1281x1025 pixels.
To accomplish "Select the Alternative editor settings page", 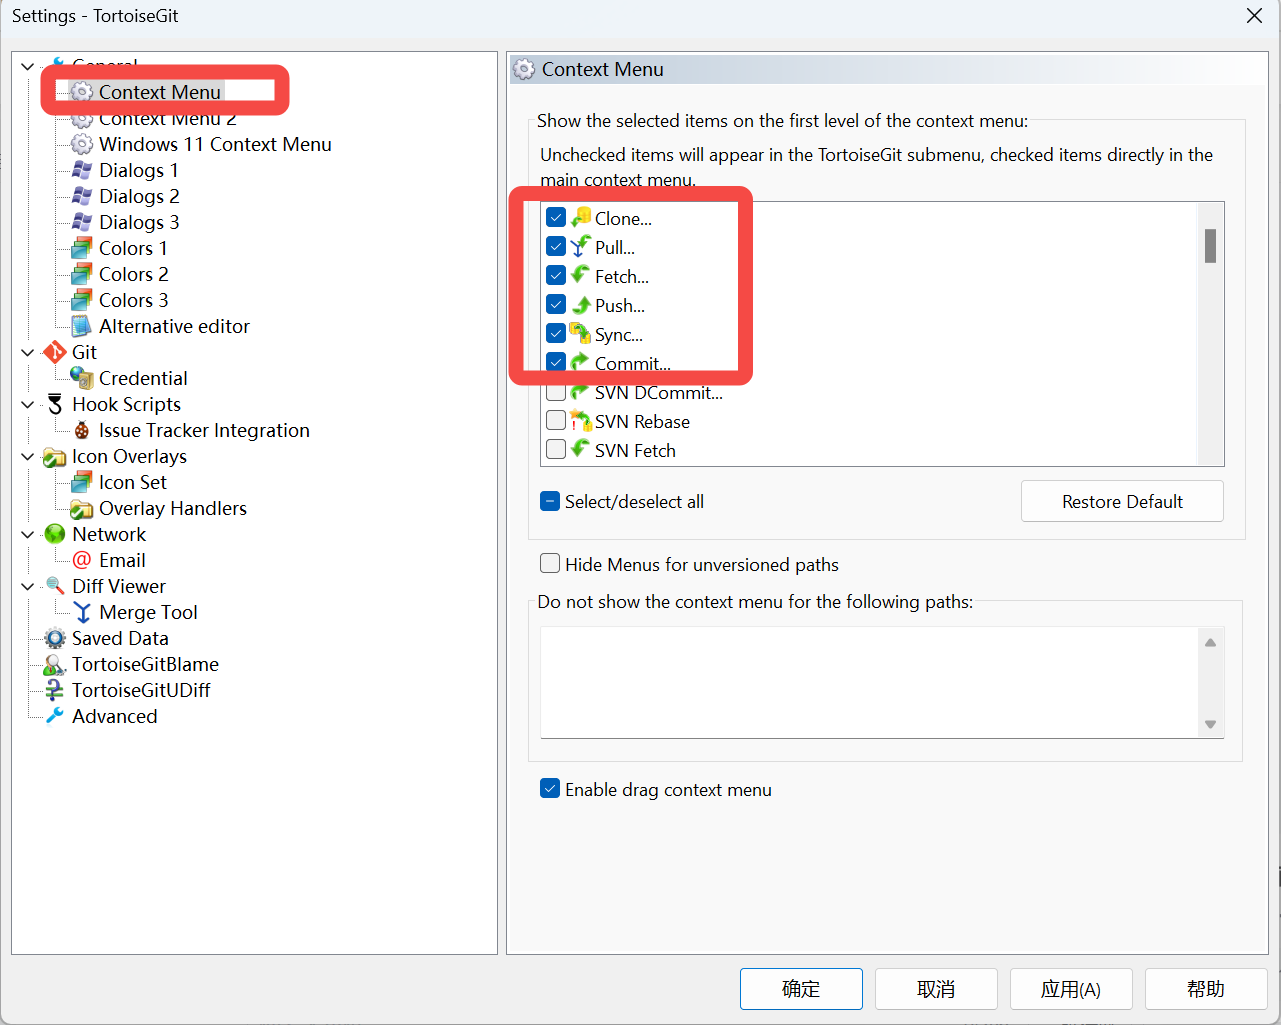I will [x=174, y=327].
